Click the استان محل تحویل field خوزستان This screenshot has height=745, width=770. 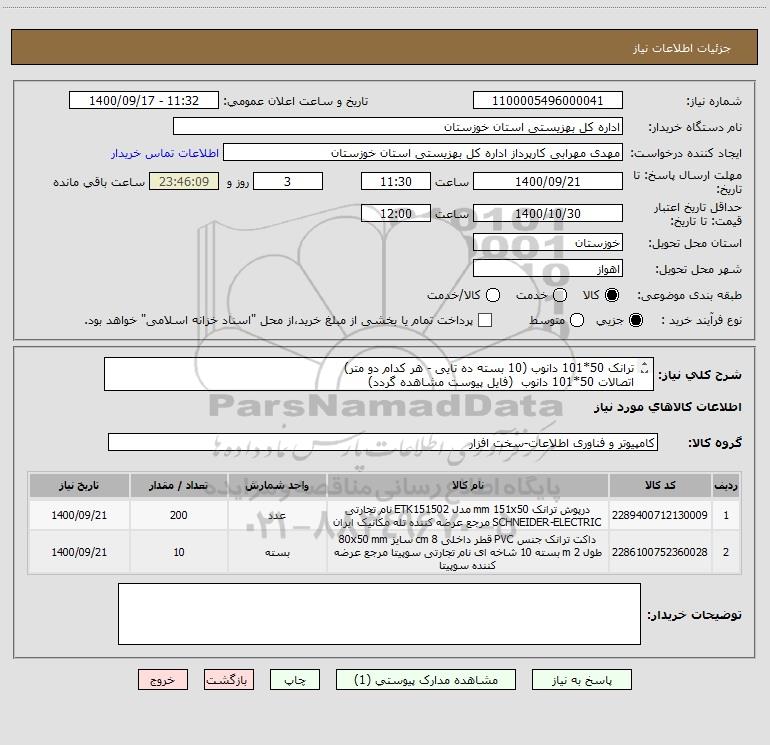(548, 243)
